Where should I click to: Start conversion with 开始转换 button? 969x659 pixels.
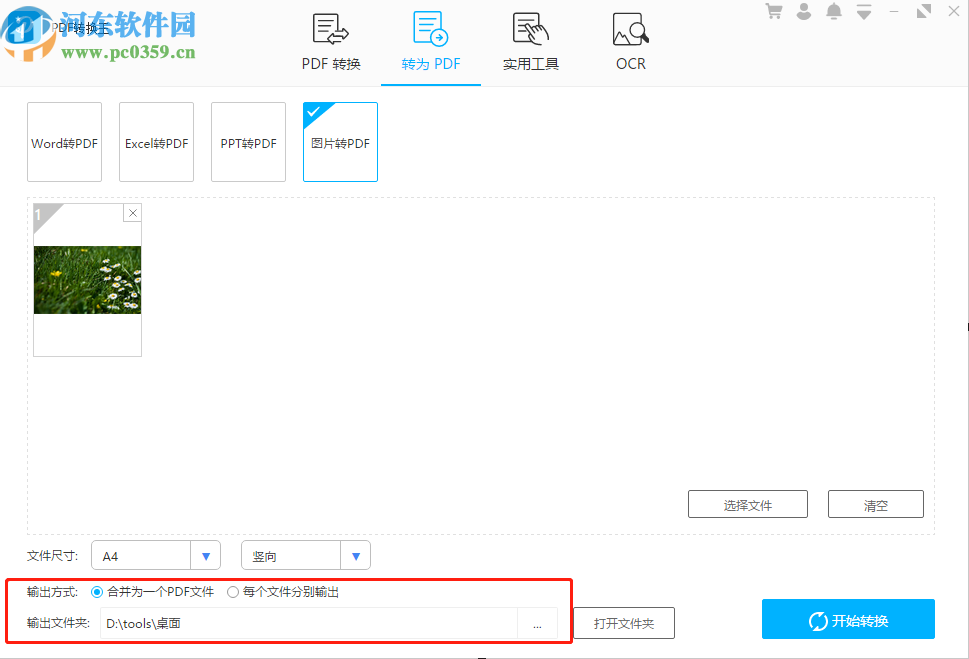tap(848, 619)
